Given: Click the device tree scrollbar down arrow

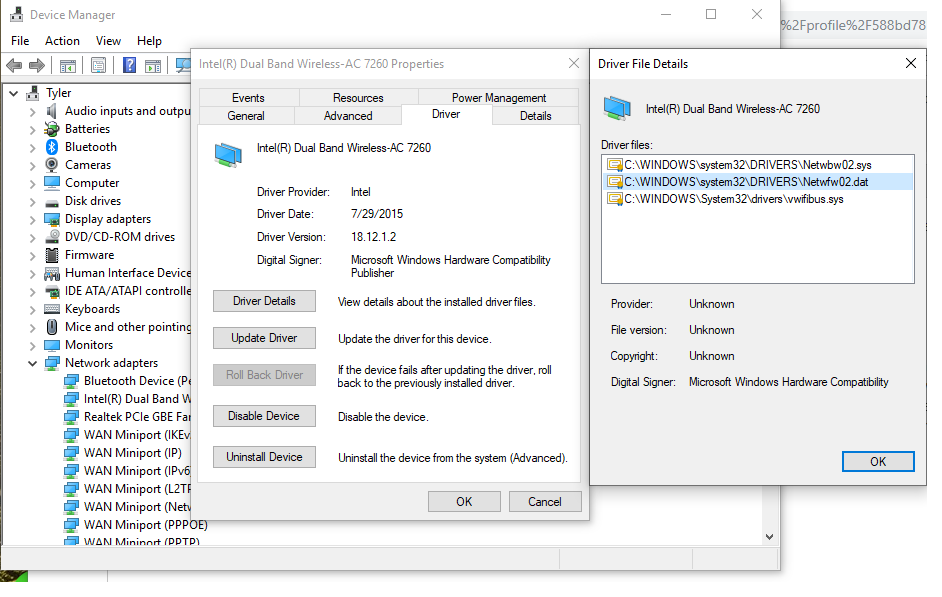Looking at the screenshot, I should pos(770,538).
